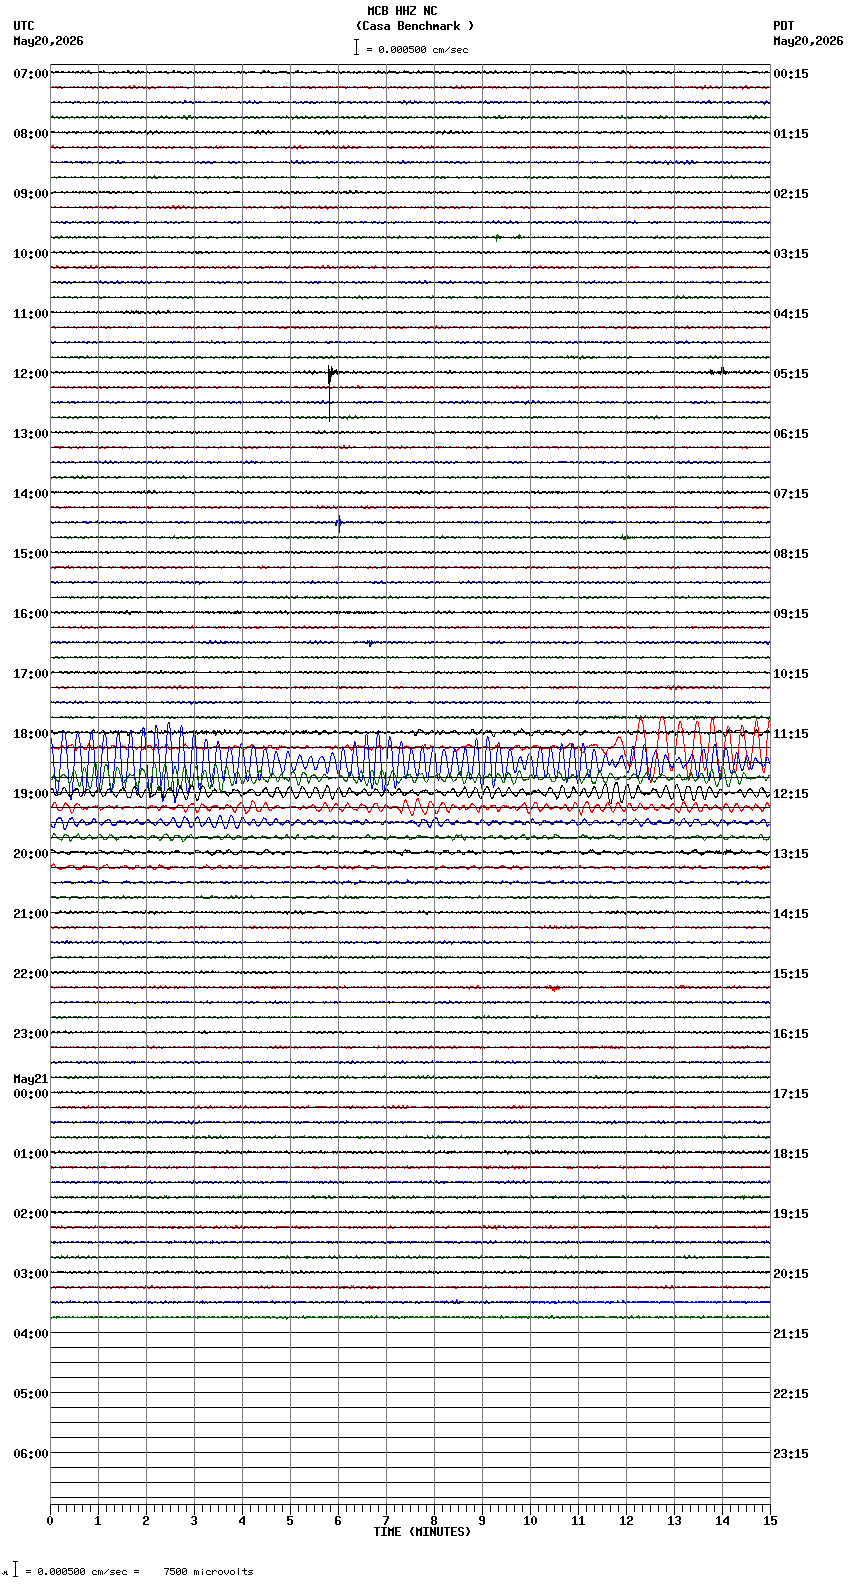Click the 12:00 UTC time label
850x1584 pixels.
click(31, 374)
